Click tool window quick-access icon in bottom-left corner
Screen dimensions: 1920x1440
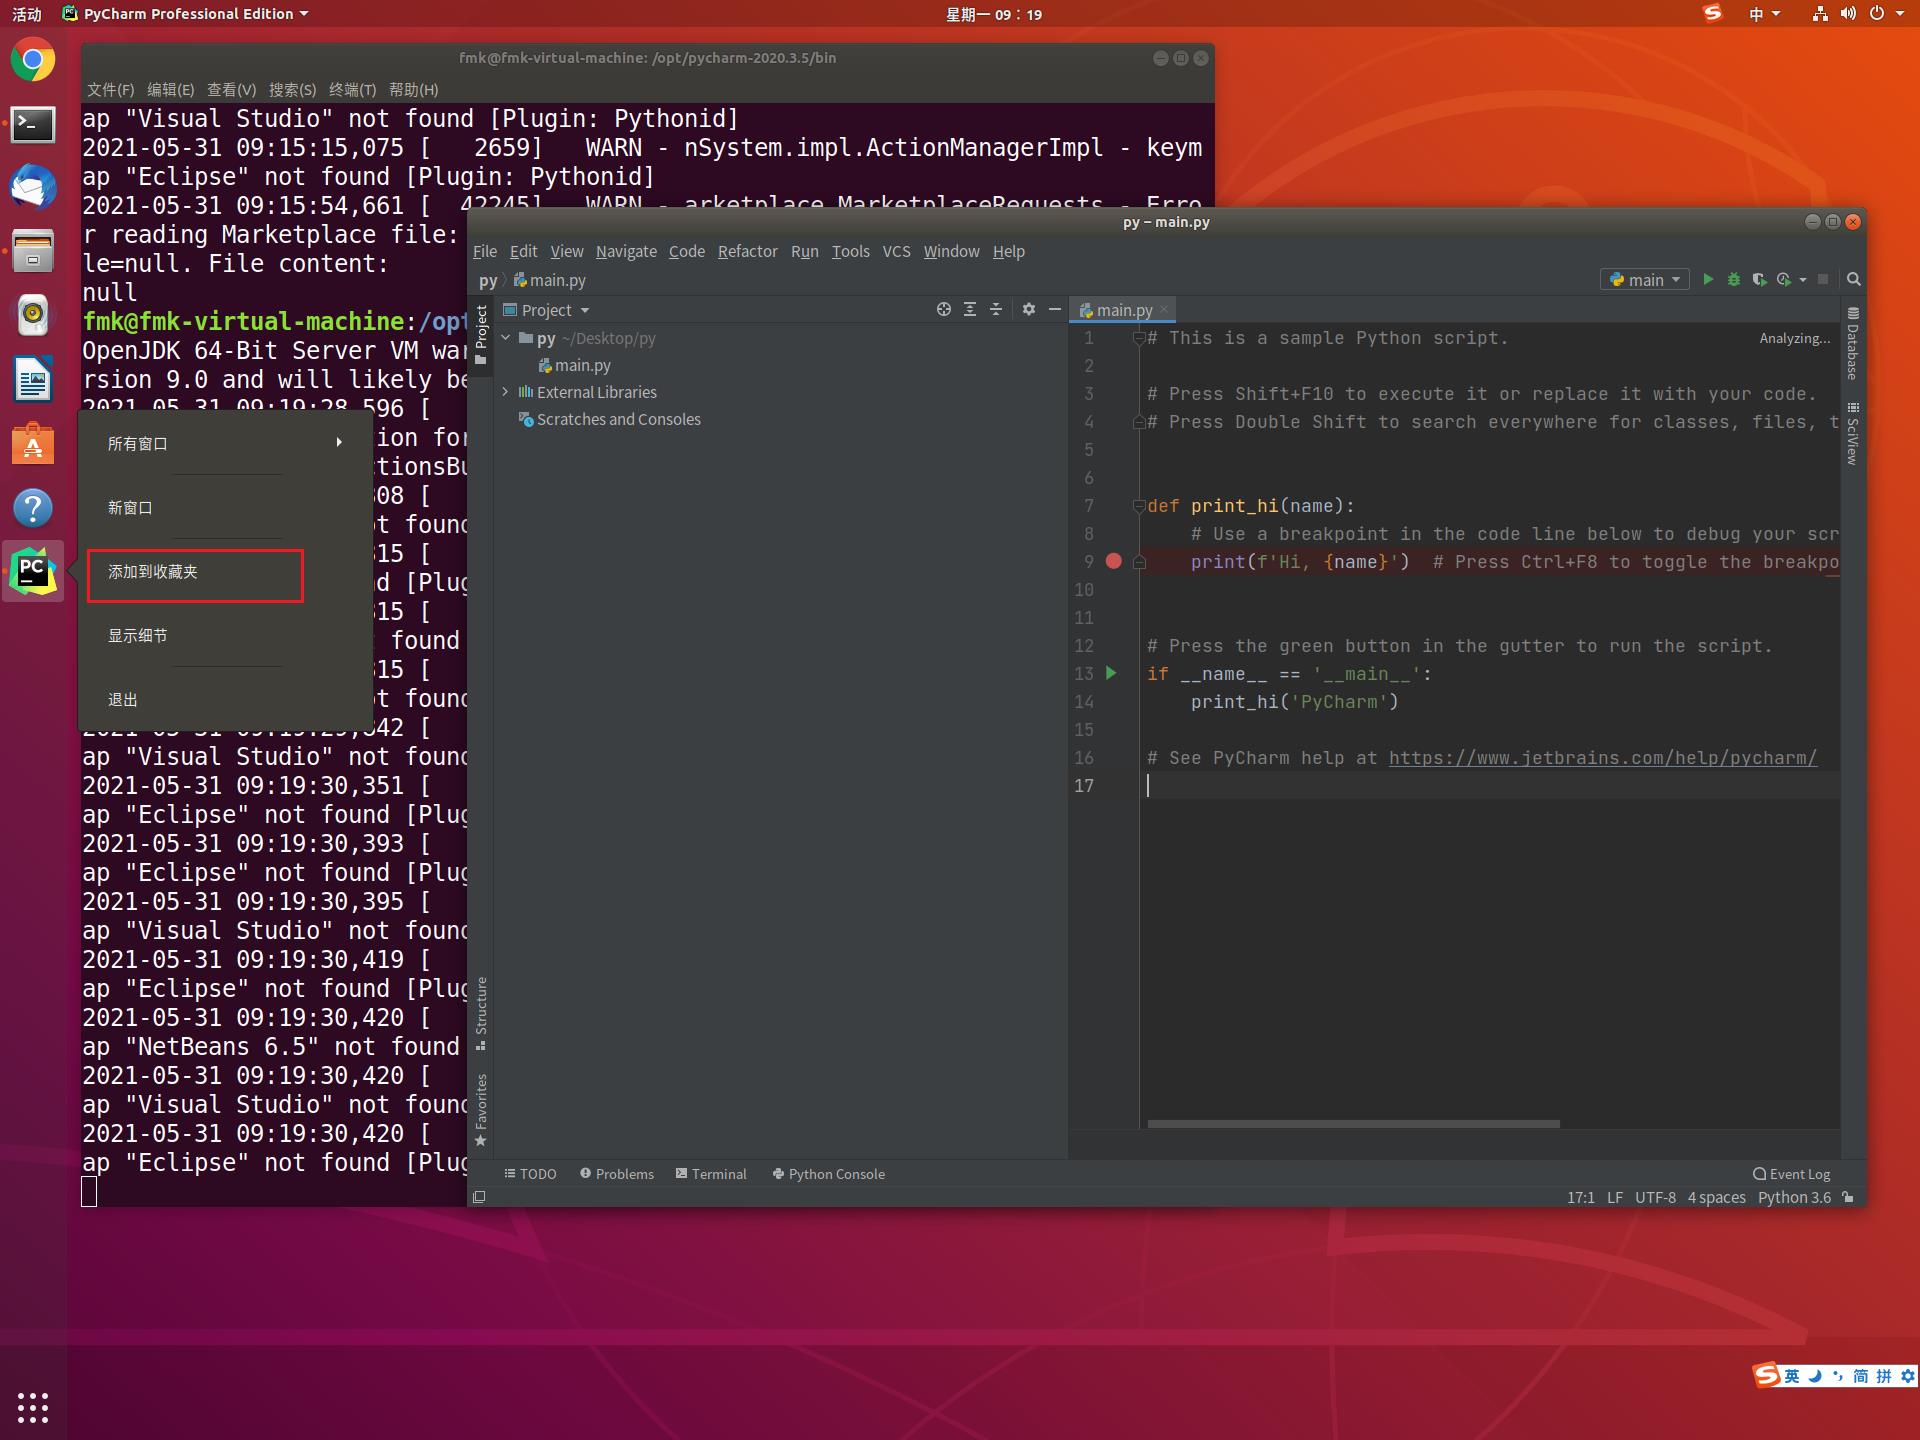tap(479, 1197)
